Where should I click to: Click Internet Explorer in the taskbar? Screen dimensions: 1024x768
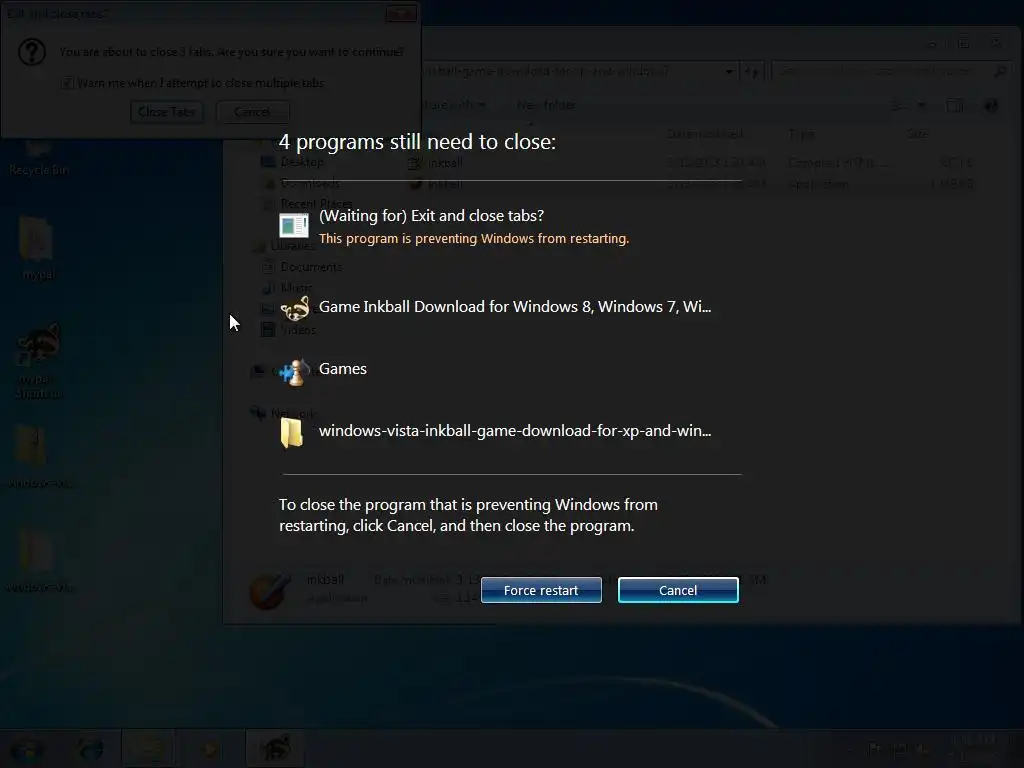coord(89,749)
